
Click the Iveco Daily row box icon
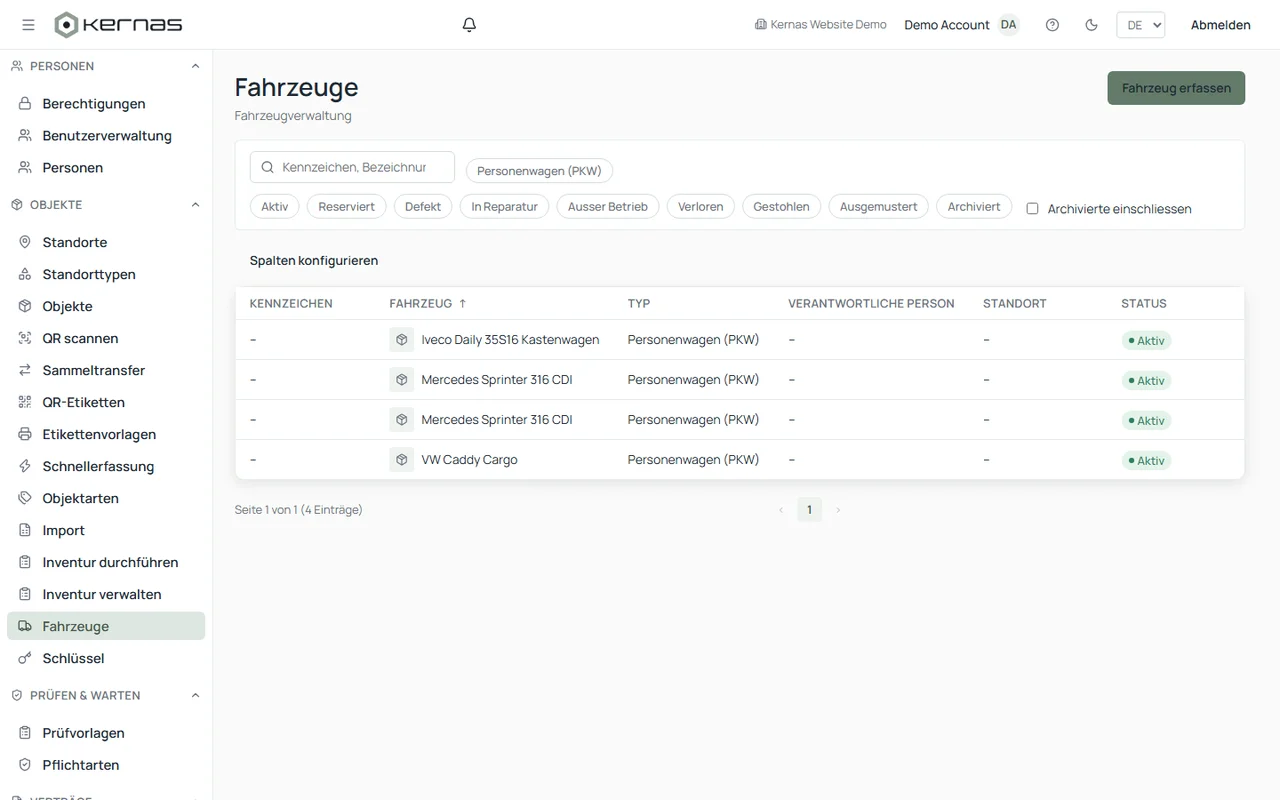[402, 340]
